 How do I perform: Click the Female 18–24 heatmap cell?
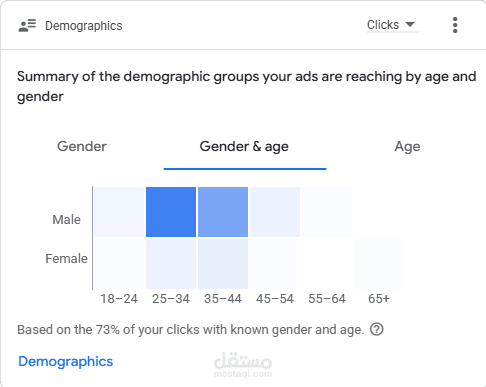tap(119, 264)
